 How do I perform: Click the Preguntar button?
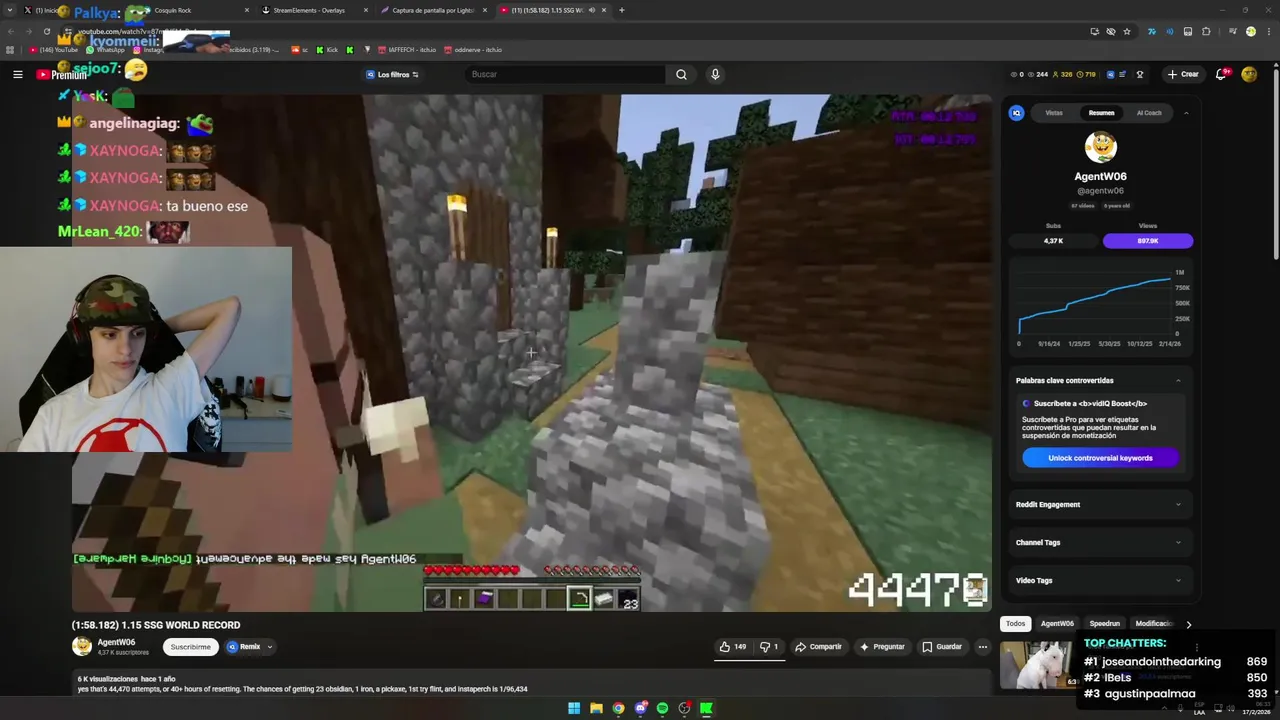881,647
